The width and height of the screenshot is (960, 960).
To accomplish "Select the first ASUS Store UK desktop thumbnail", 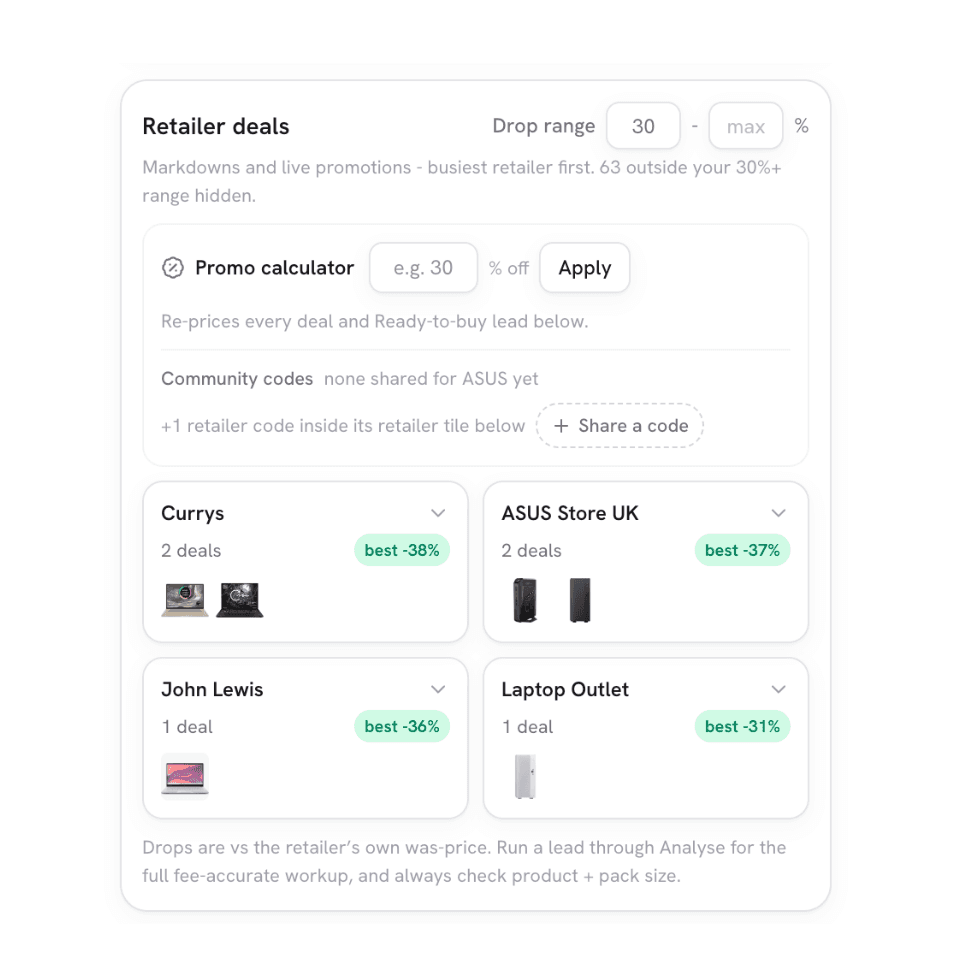I will pos(525,599).
